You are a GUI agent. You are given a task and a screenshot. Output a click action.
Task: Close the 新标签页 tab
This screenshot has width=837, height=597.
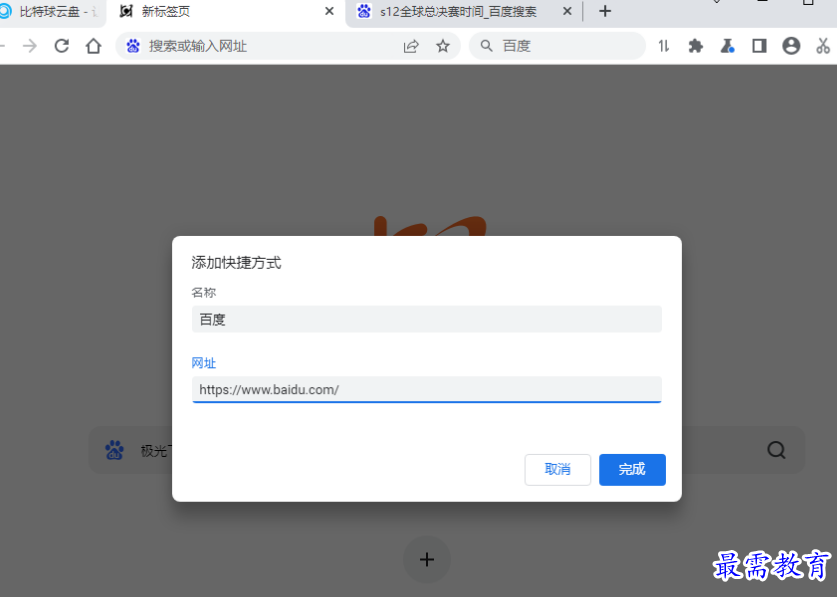click(329, 11)
